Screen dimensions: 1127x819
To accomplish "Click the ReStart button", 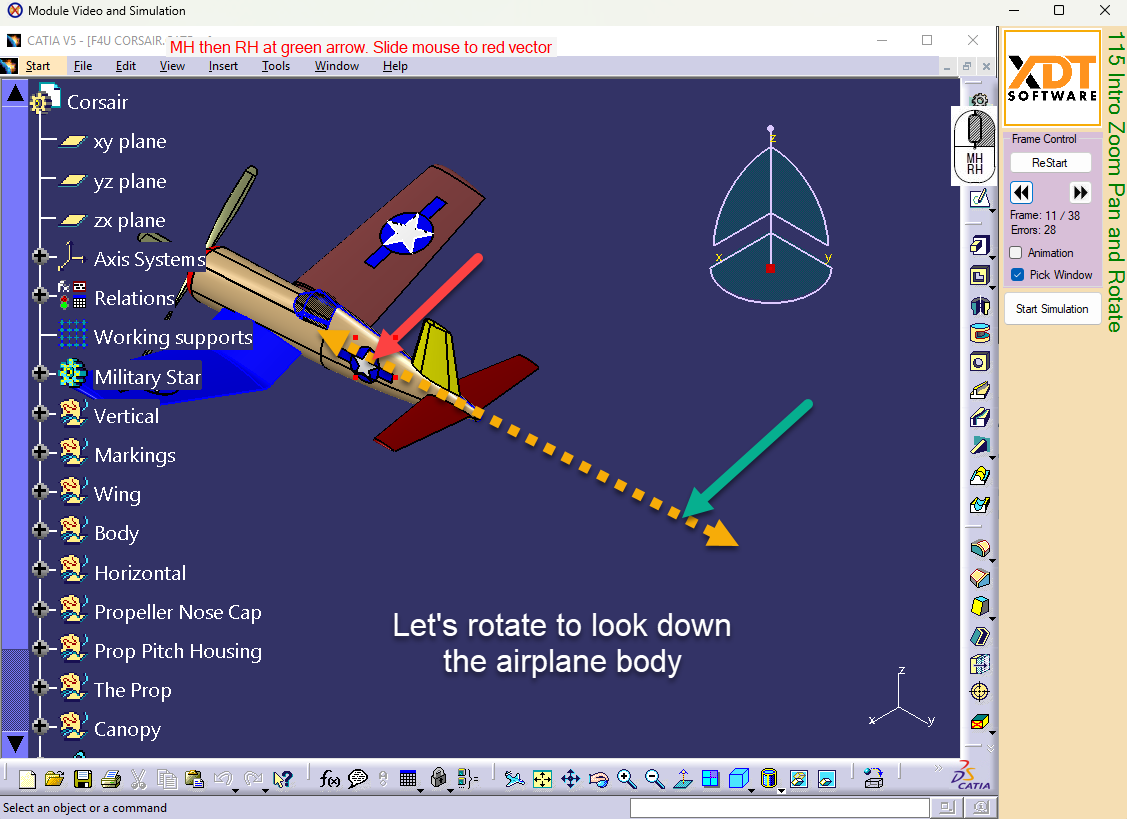I will pyautogui.click(x=1050, y=163).
